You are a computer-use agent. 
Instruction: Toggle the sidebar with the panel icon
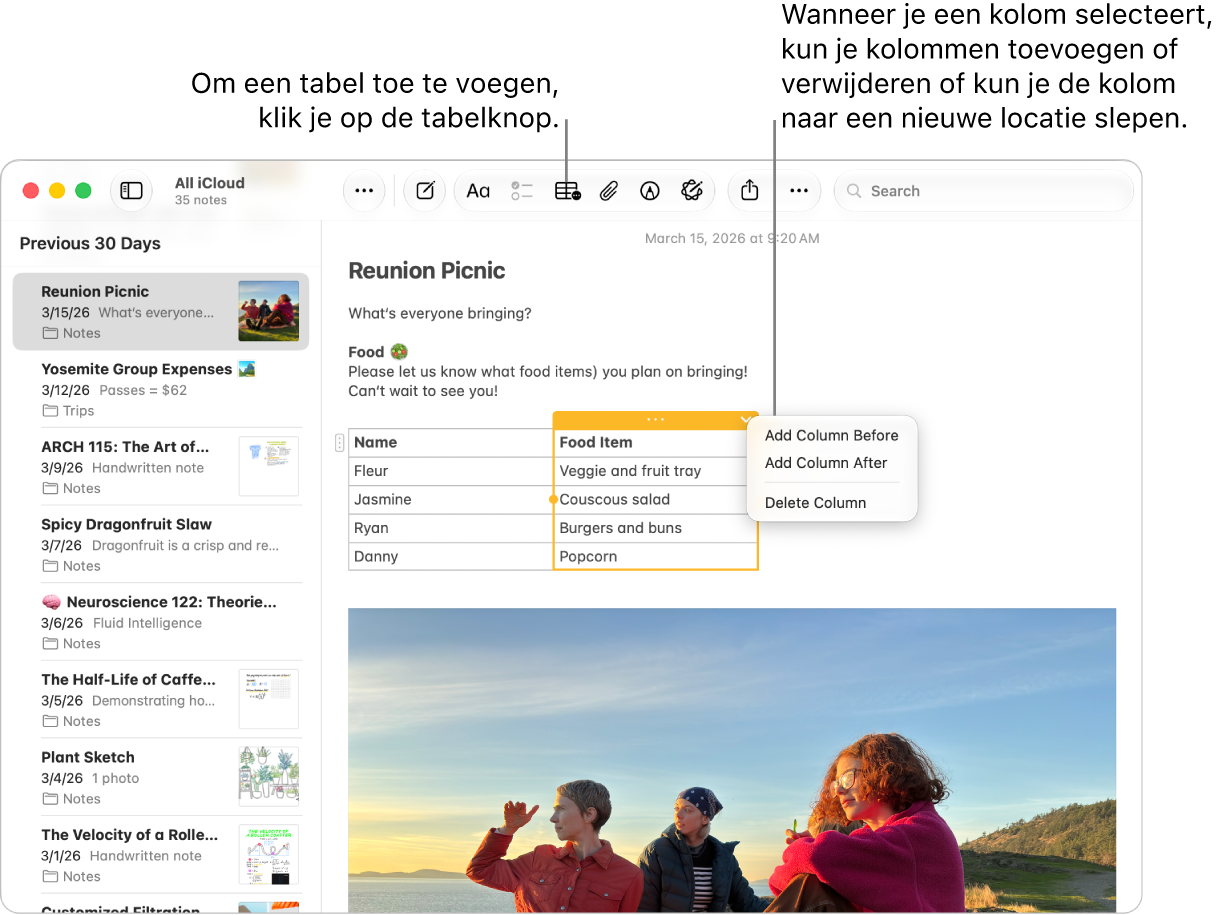(x=132, y=191)
